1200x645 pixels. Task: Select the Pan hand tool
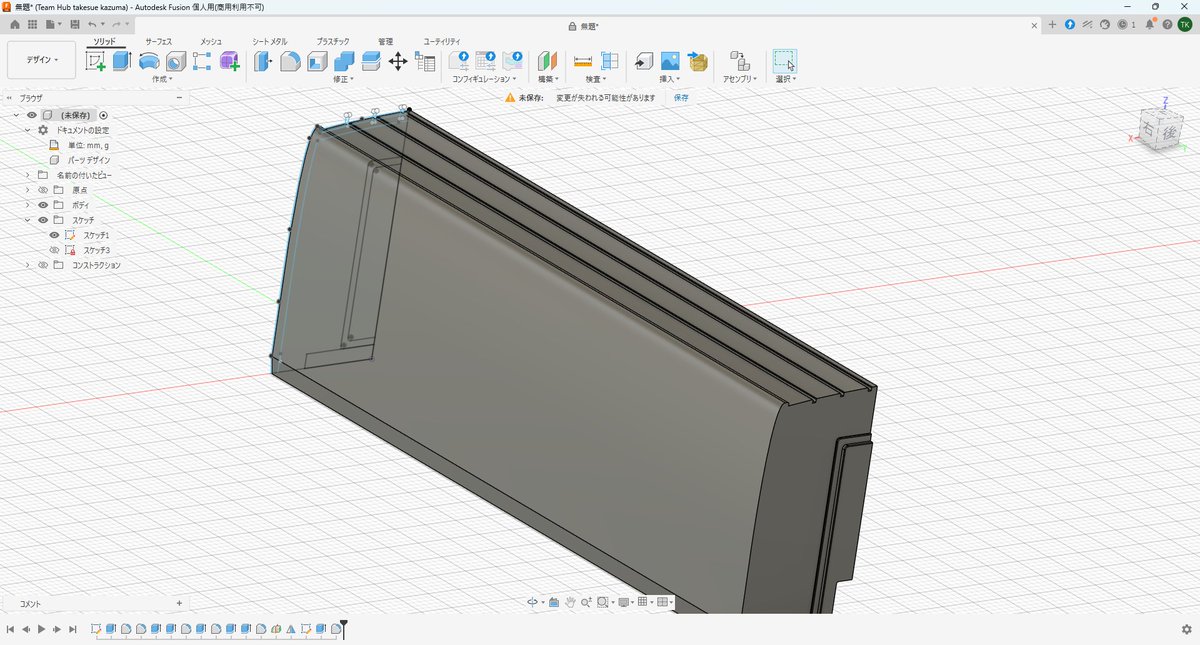click(x=570, y=602)
